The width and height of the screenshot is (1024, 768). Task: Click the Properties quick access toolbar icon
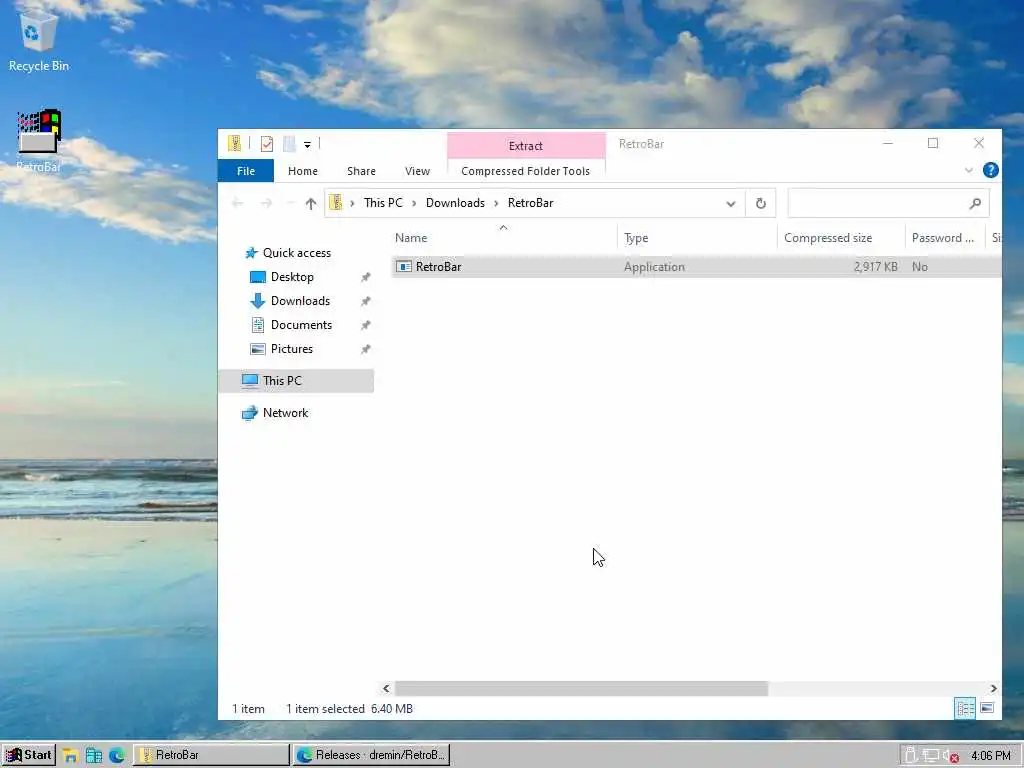click(x=266, y=144)
